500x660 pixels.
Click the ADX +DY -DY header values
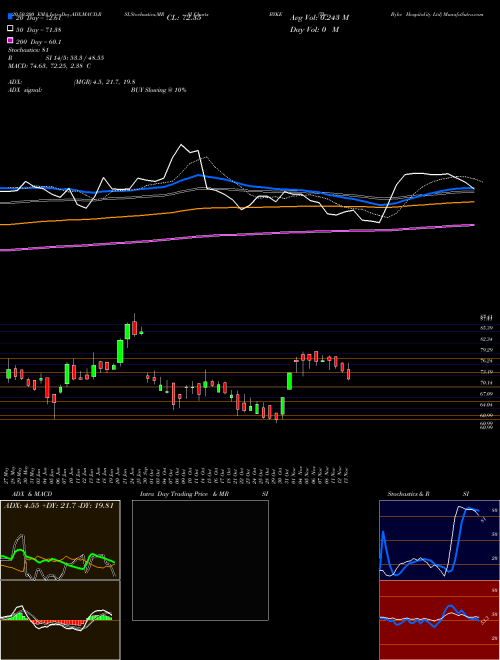coord(59,506)
